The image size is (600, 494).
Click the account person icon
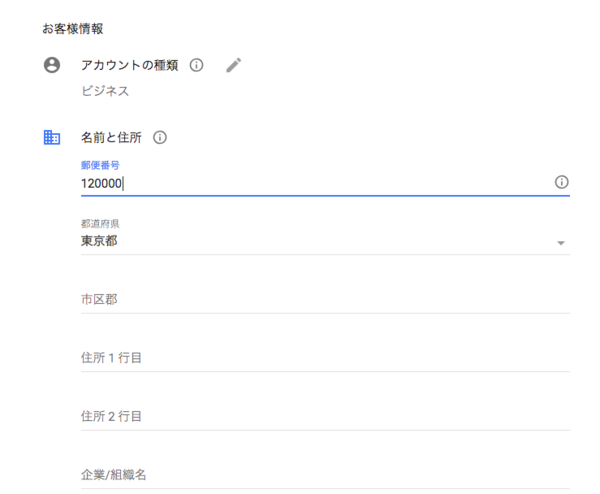coord(52,65)
